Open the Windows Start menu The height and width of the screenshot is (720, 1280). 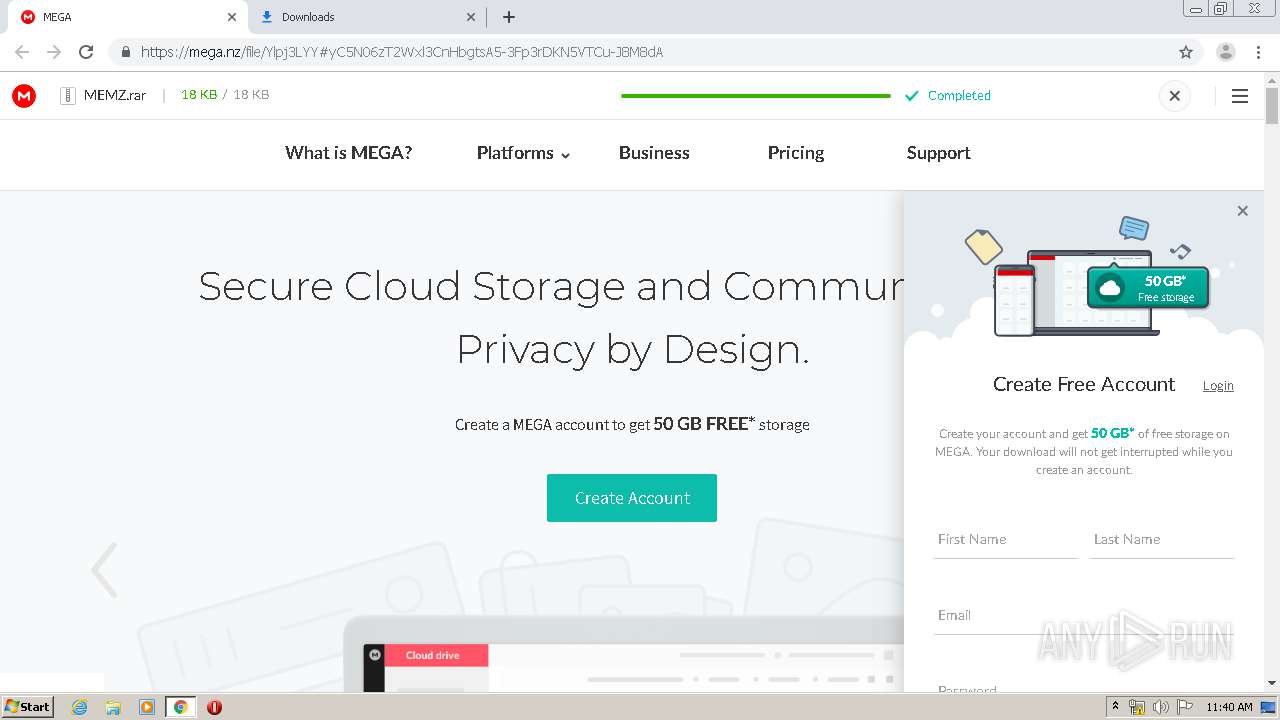[28, 707]
